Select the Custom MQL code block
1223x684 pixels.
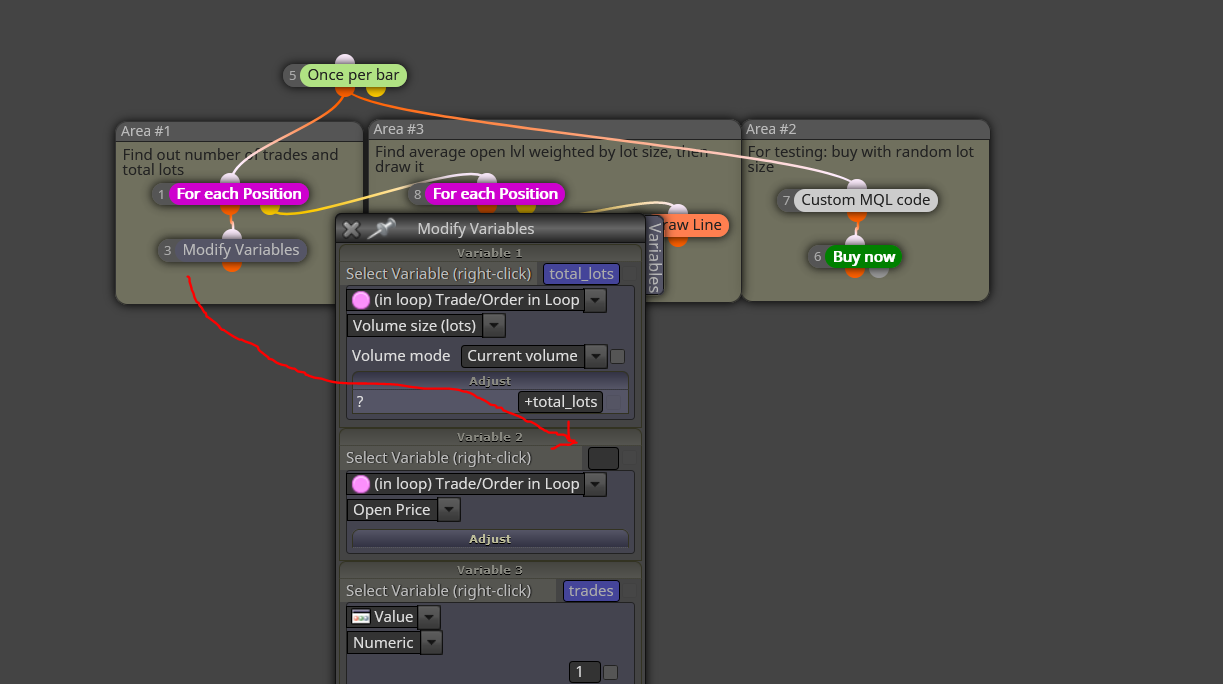coord(866,200)
